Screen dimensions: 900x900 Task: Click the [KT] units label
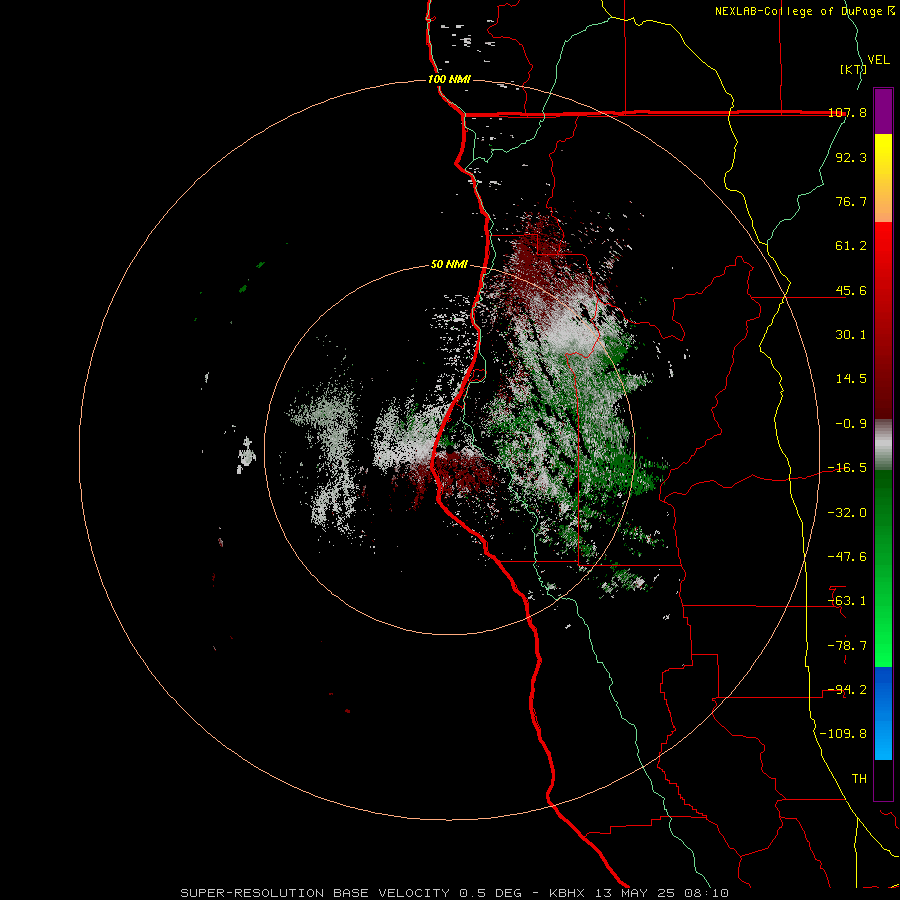click(853, 69)
